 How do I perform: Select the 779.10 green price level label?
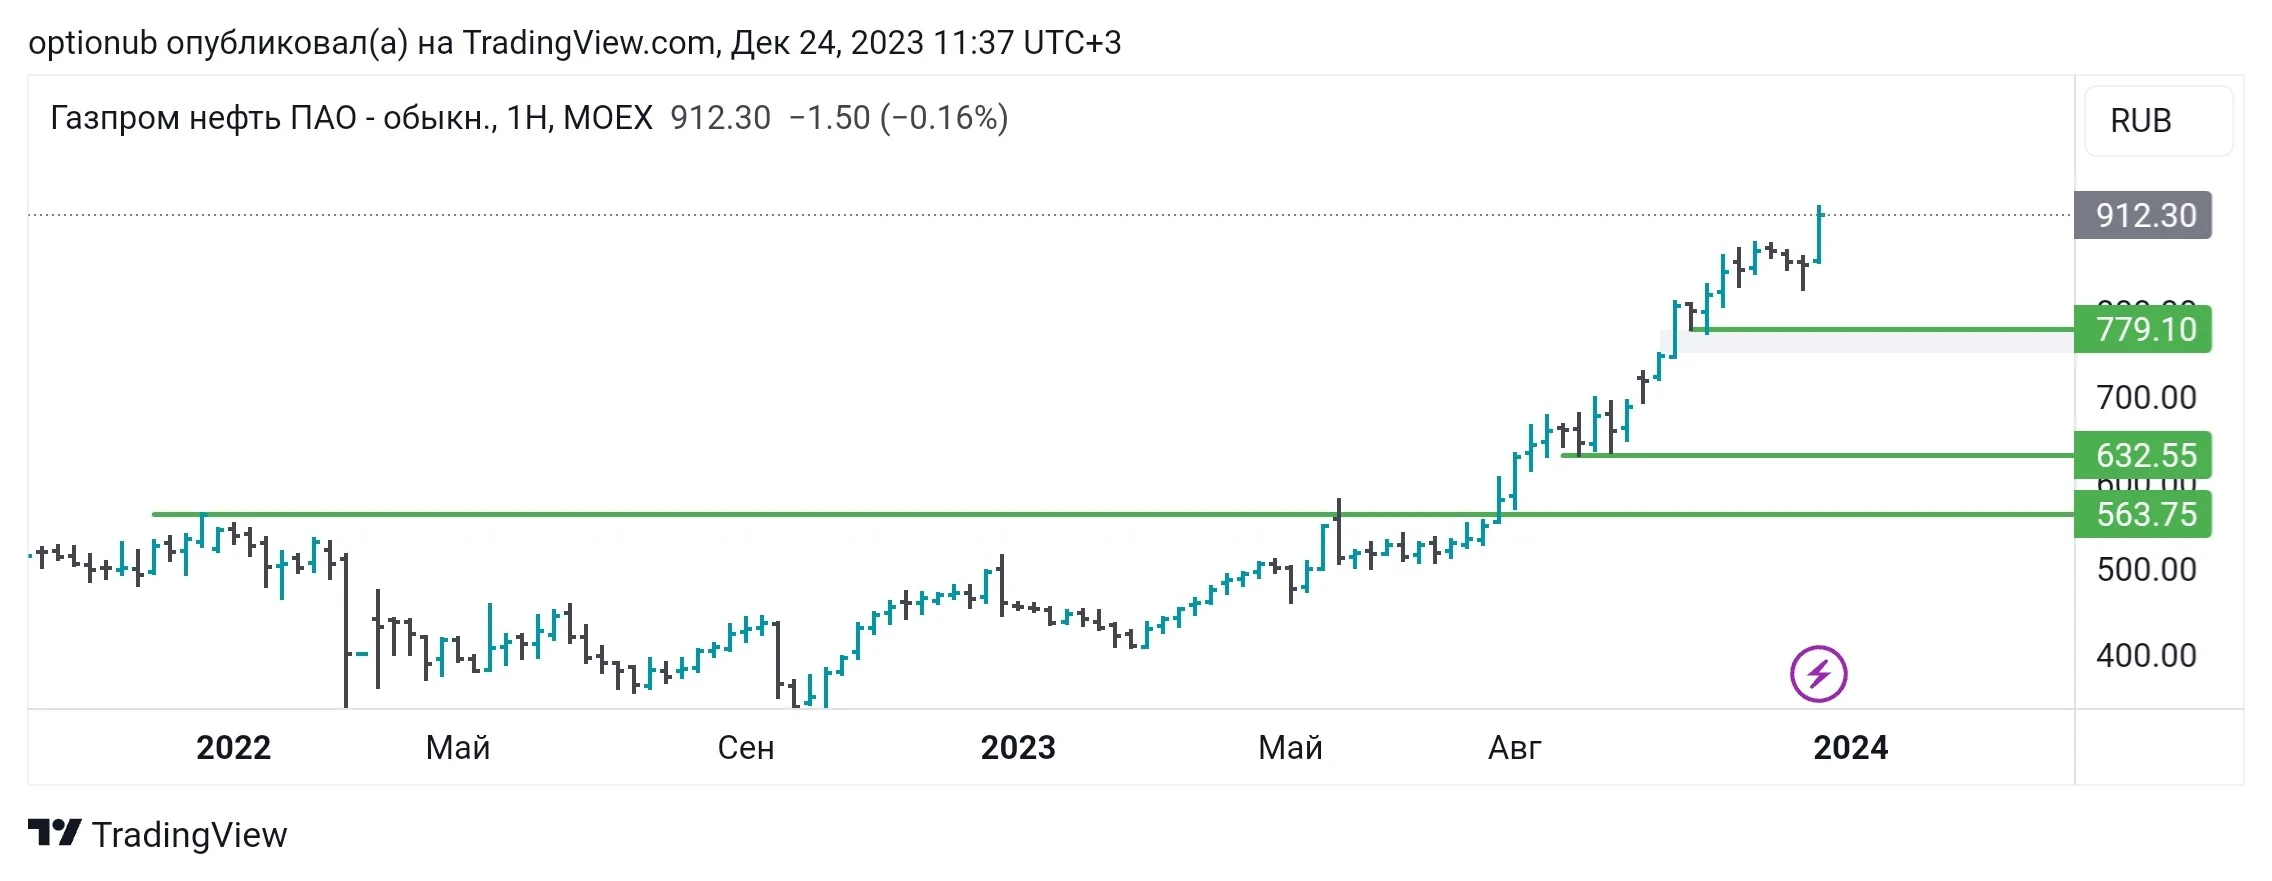2143,329
